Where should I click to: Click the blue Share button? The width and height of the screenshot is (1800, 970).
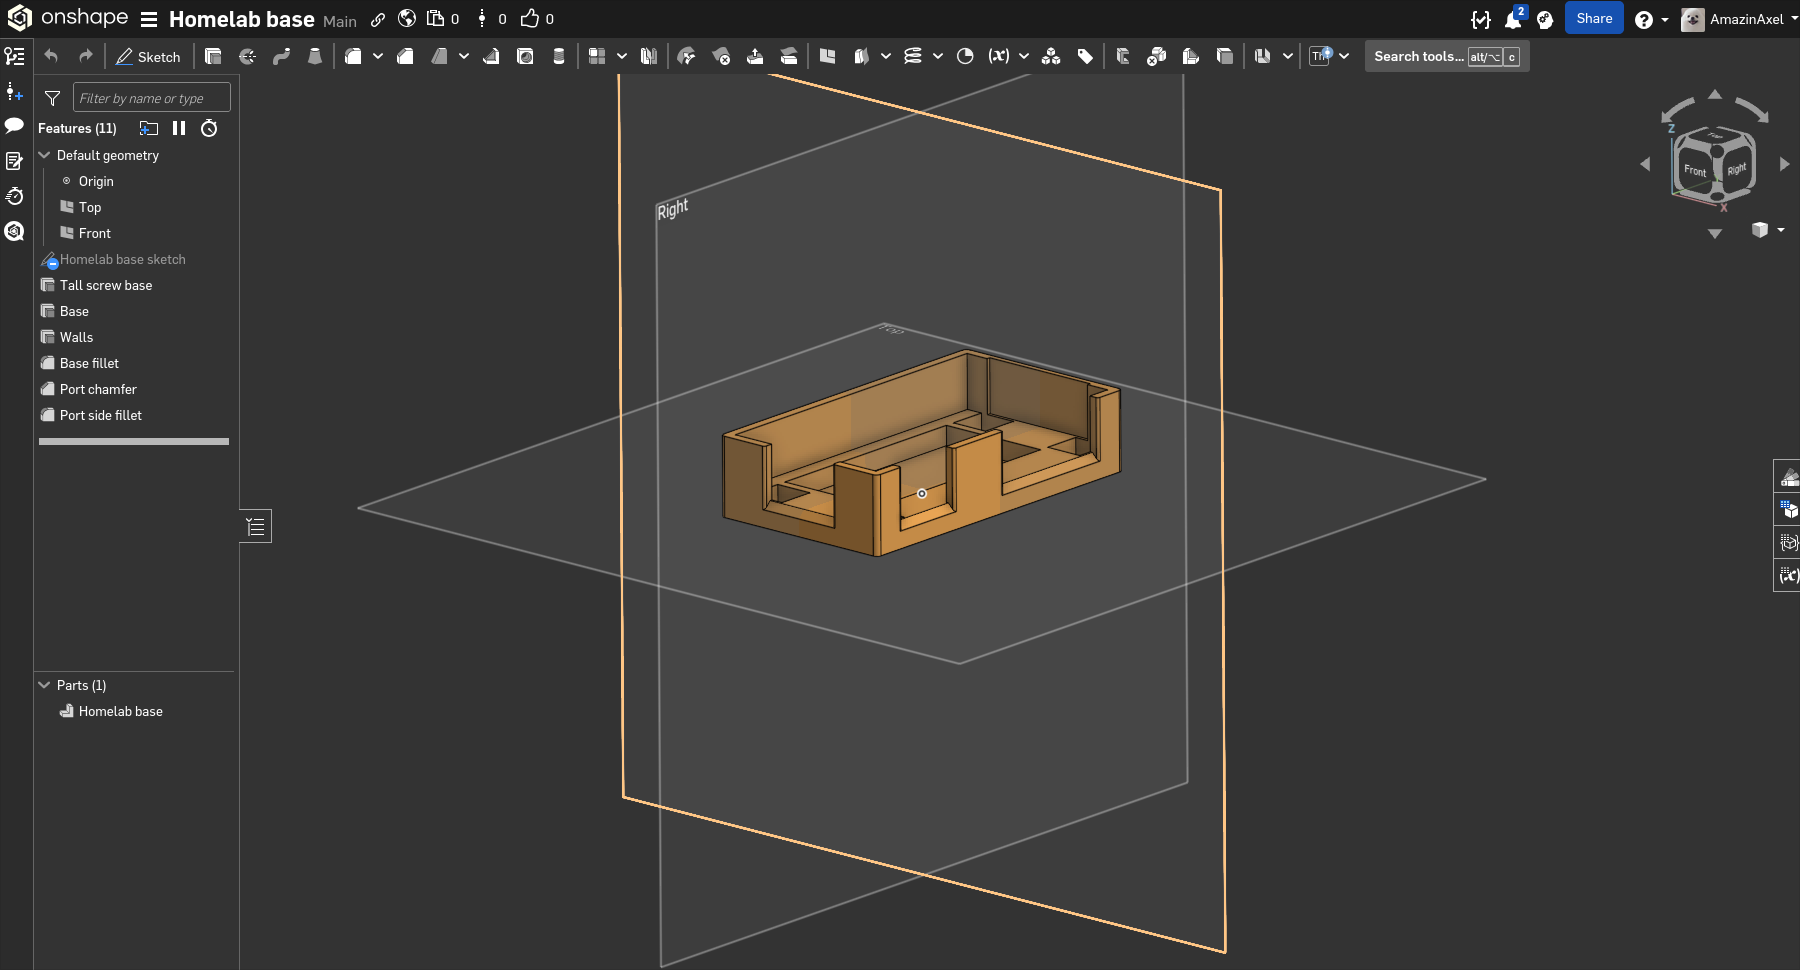pos(1593,19)
